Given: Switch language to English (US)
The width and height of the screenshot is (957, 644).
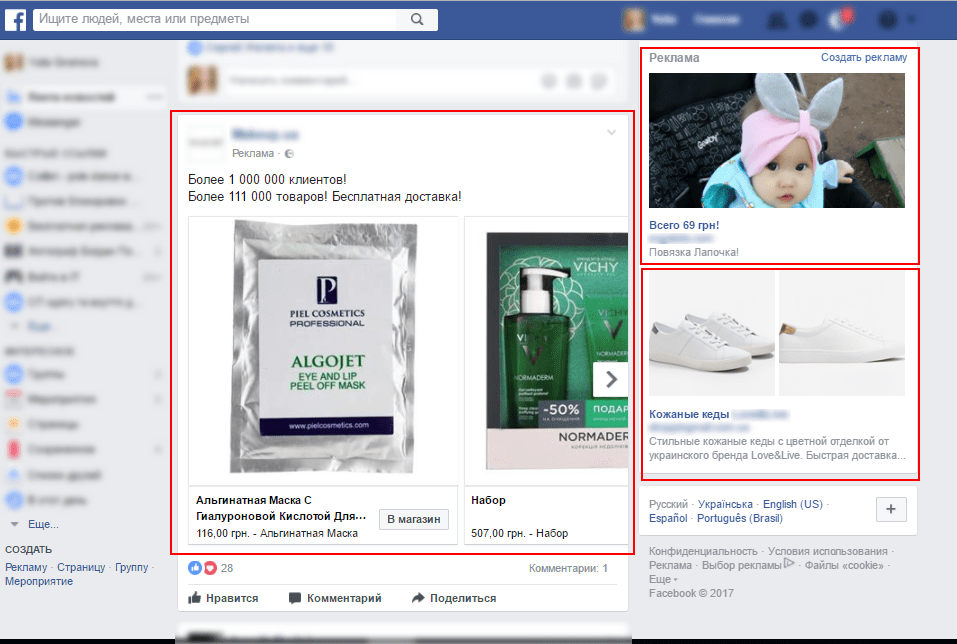Looking at the screenshot, I should 793,504.
